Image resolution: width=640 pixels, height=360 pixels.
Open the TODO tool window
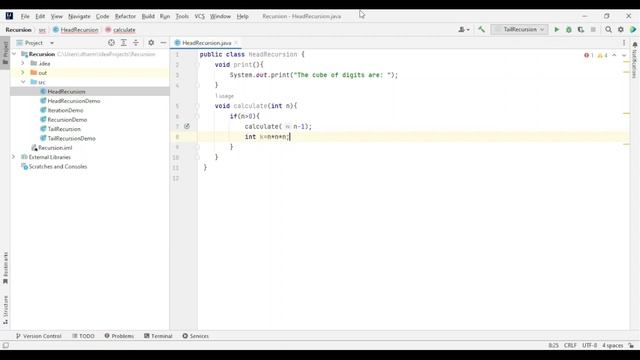coord(83,336)
